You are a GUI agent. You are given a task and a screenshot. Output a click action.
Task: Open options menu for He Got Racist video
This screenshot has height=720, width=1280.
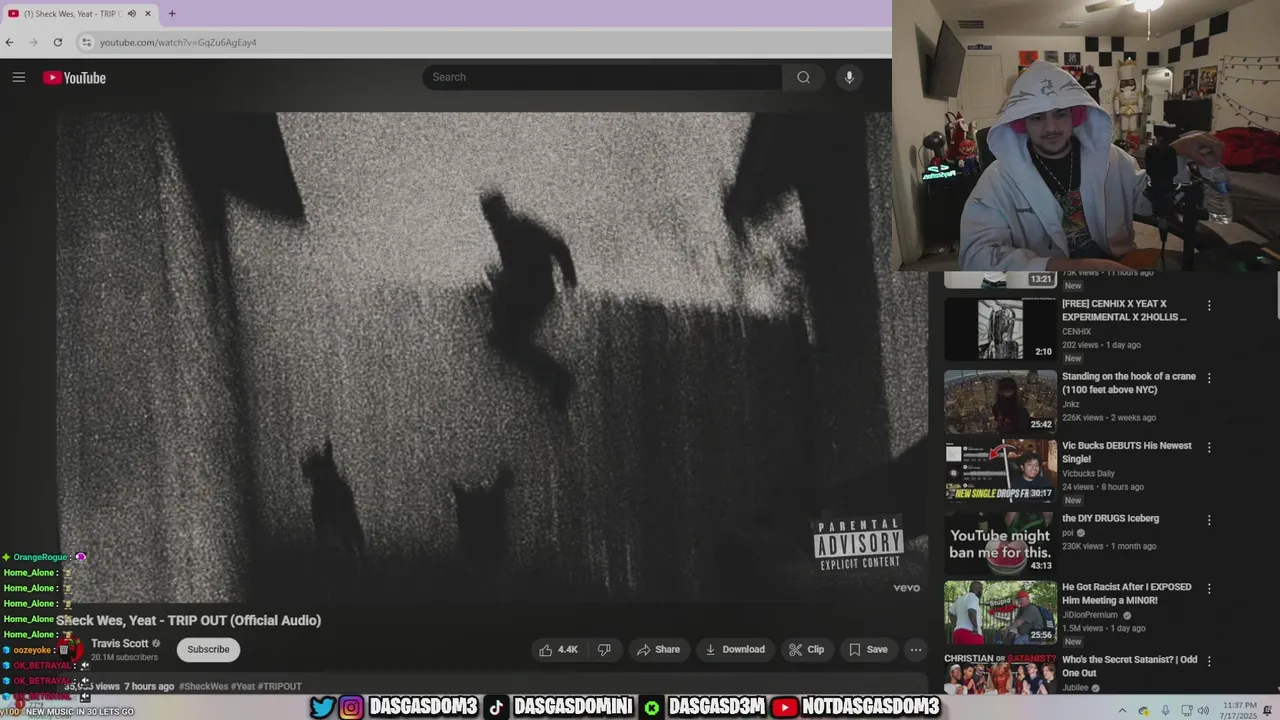pyautogui.click(x=1209, y=589)
